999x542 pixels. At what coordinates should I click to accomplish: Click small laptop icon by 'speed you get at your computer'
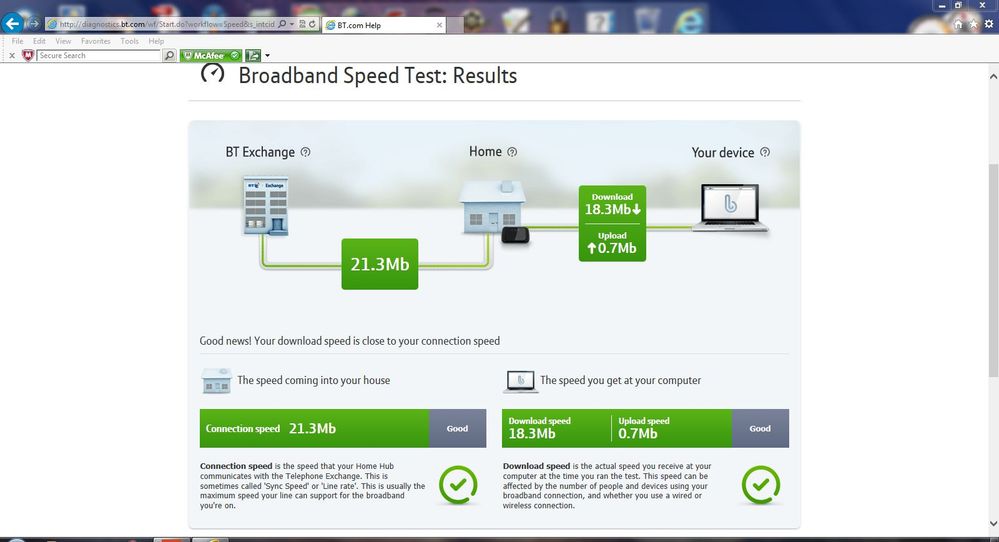pos(521,381)
